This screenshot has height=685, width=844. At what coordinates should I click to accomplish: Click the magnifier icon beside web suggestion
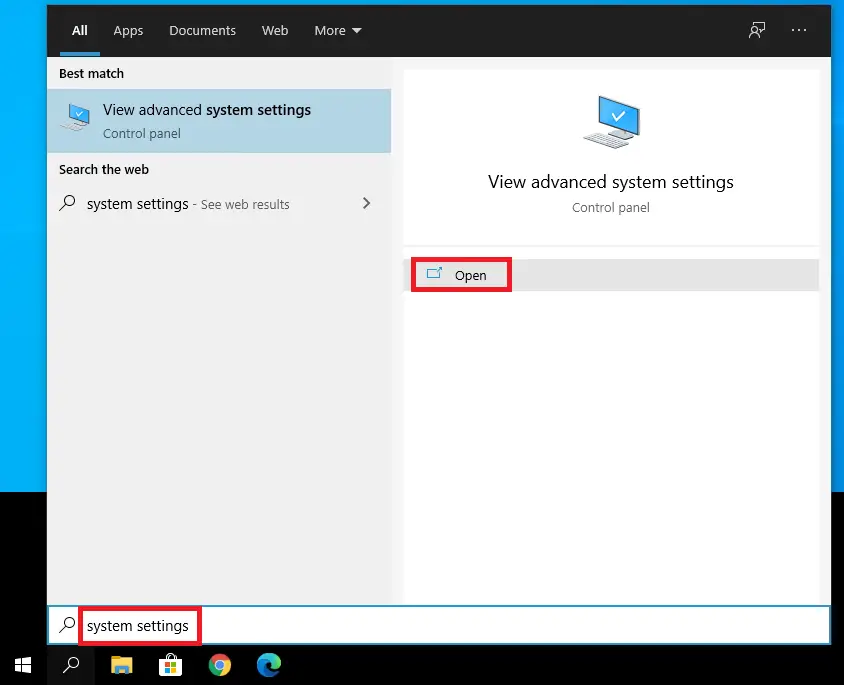pyautogui.click(x=67, y=203)
